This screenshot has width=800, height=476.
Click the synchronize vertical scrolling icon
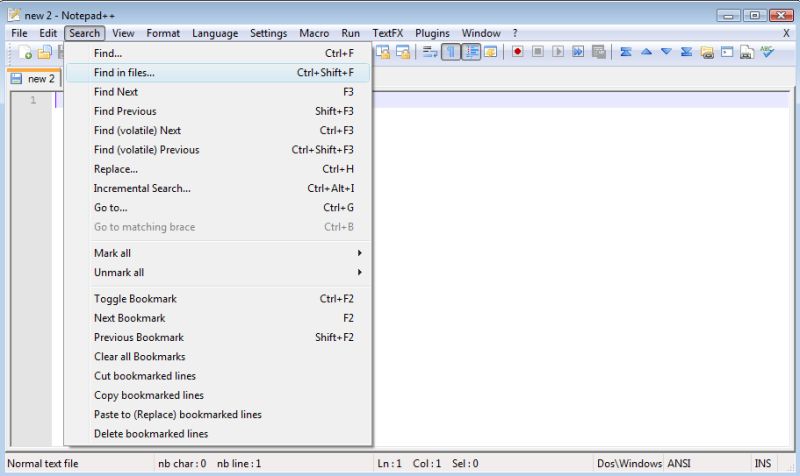(383, 52)
